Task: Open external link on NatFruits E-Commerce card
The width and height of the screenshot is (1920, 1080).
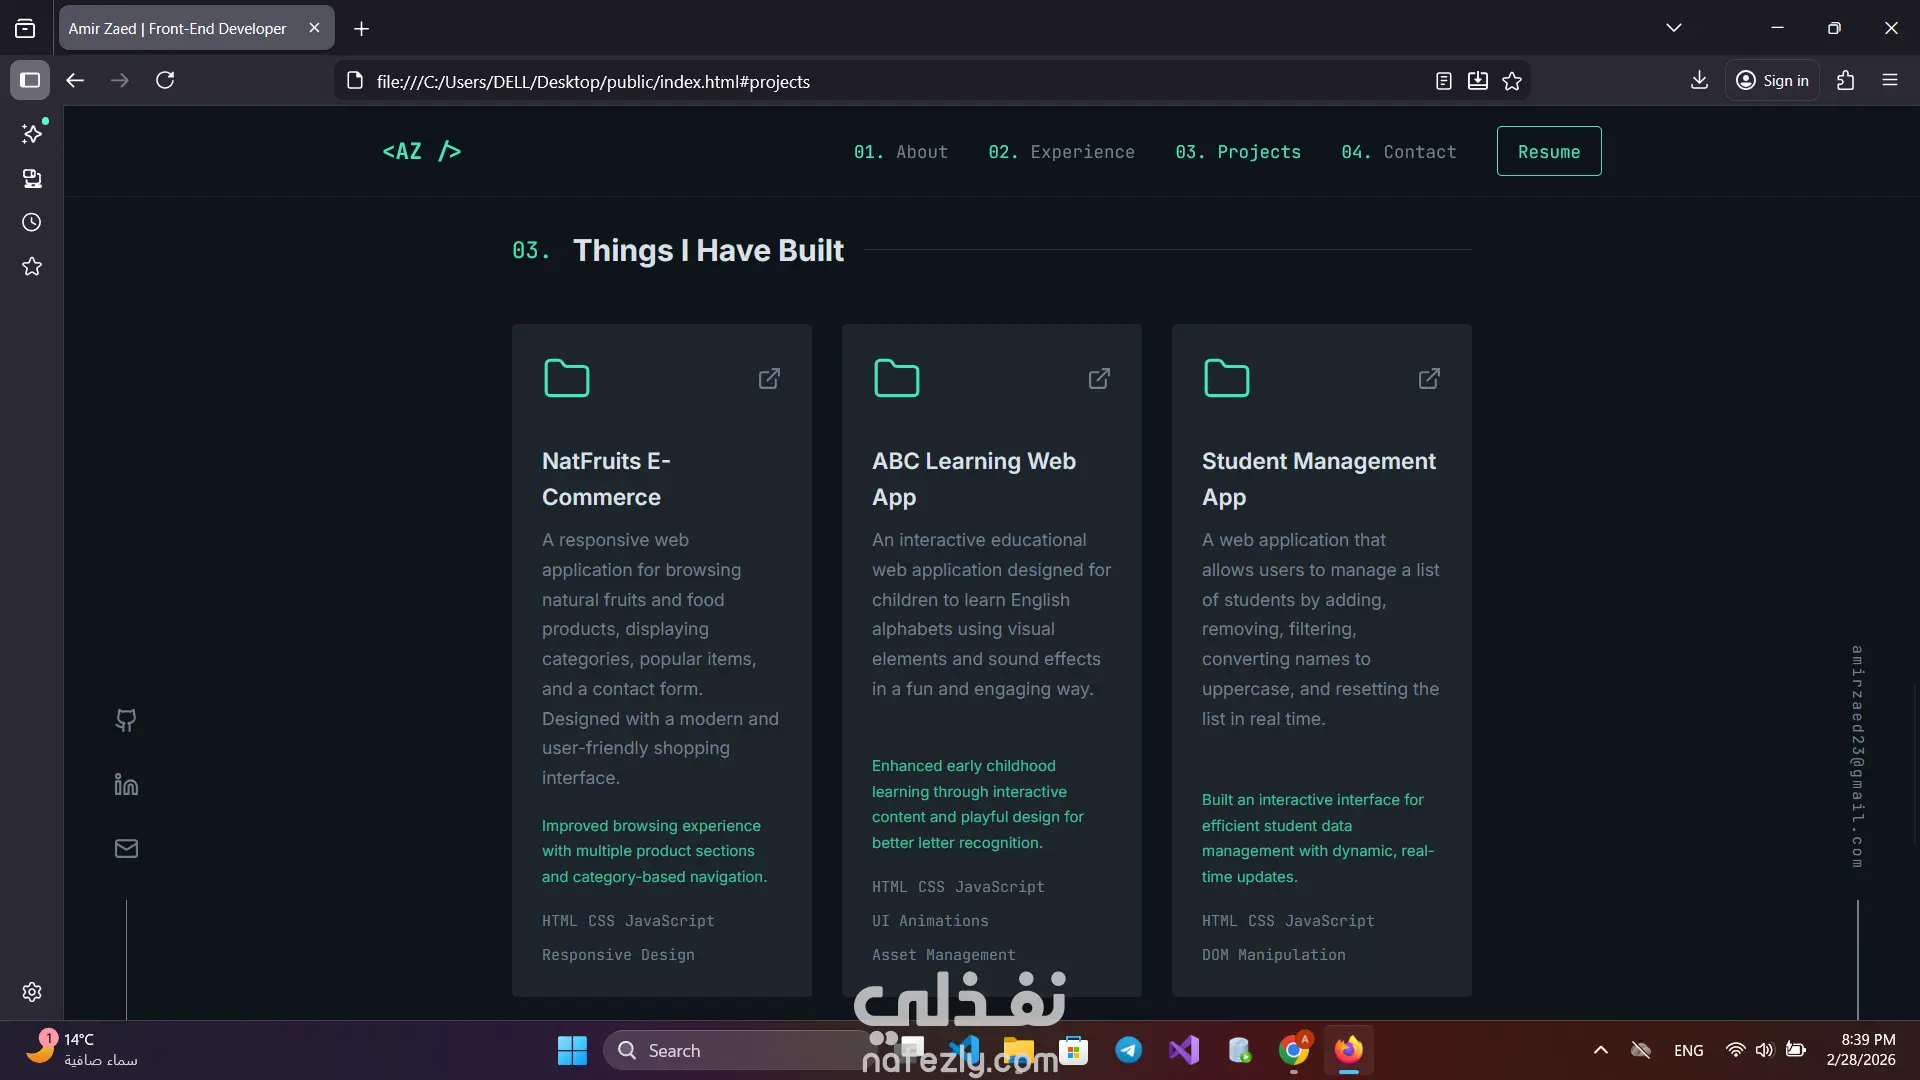Action: (x=769, y=379)
